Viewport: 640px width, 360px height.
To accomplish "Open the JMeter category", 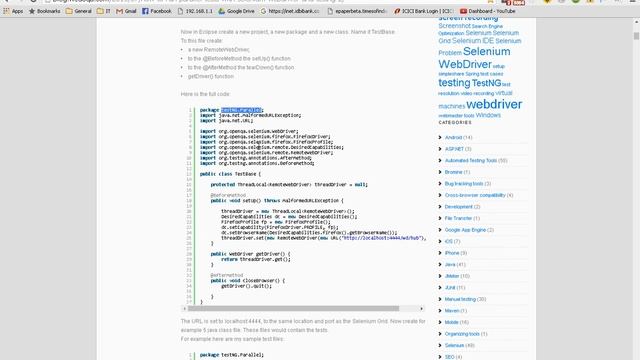I will point(452,276).
